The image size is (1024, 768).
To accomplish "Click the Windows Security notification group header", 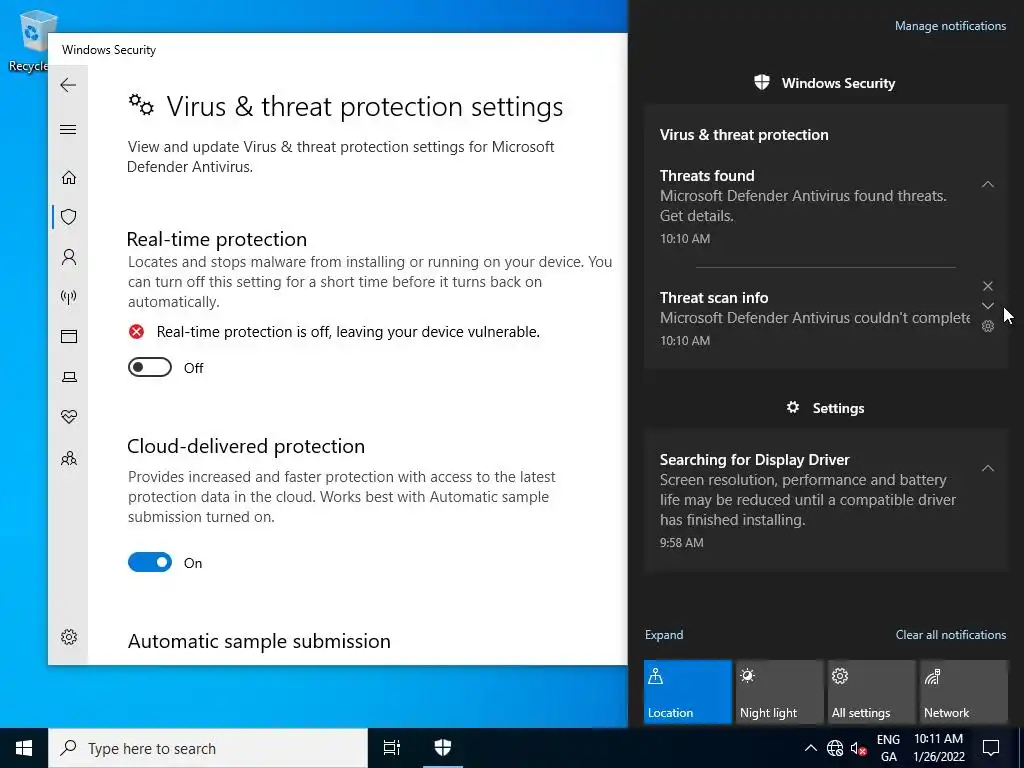I will [x=825, y=83].
